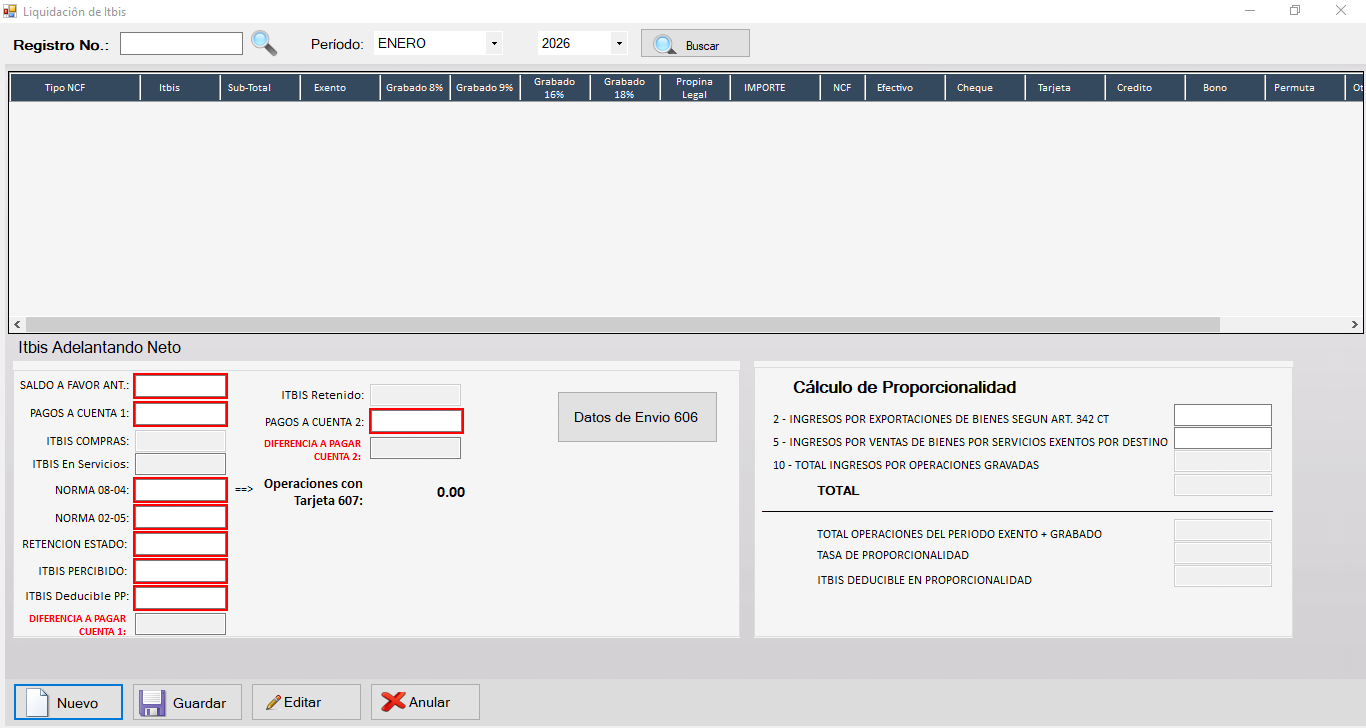Click the Guardar floppy disk button
Image resolution: width=1366 pixels, height=728 pixels.
tap(187, 702)
